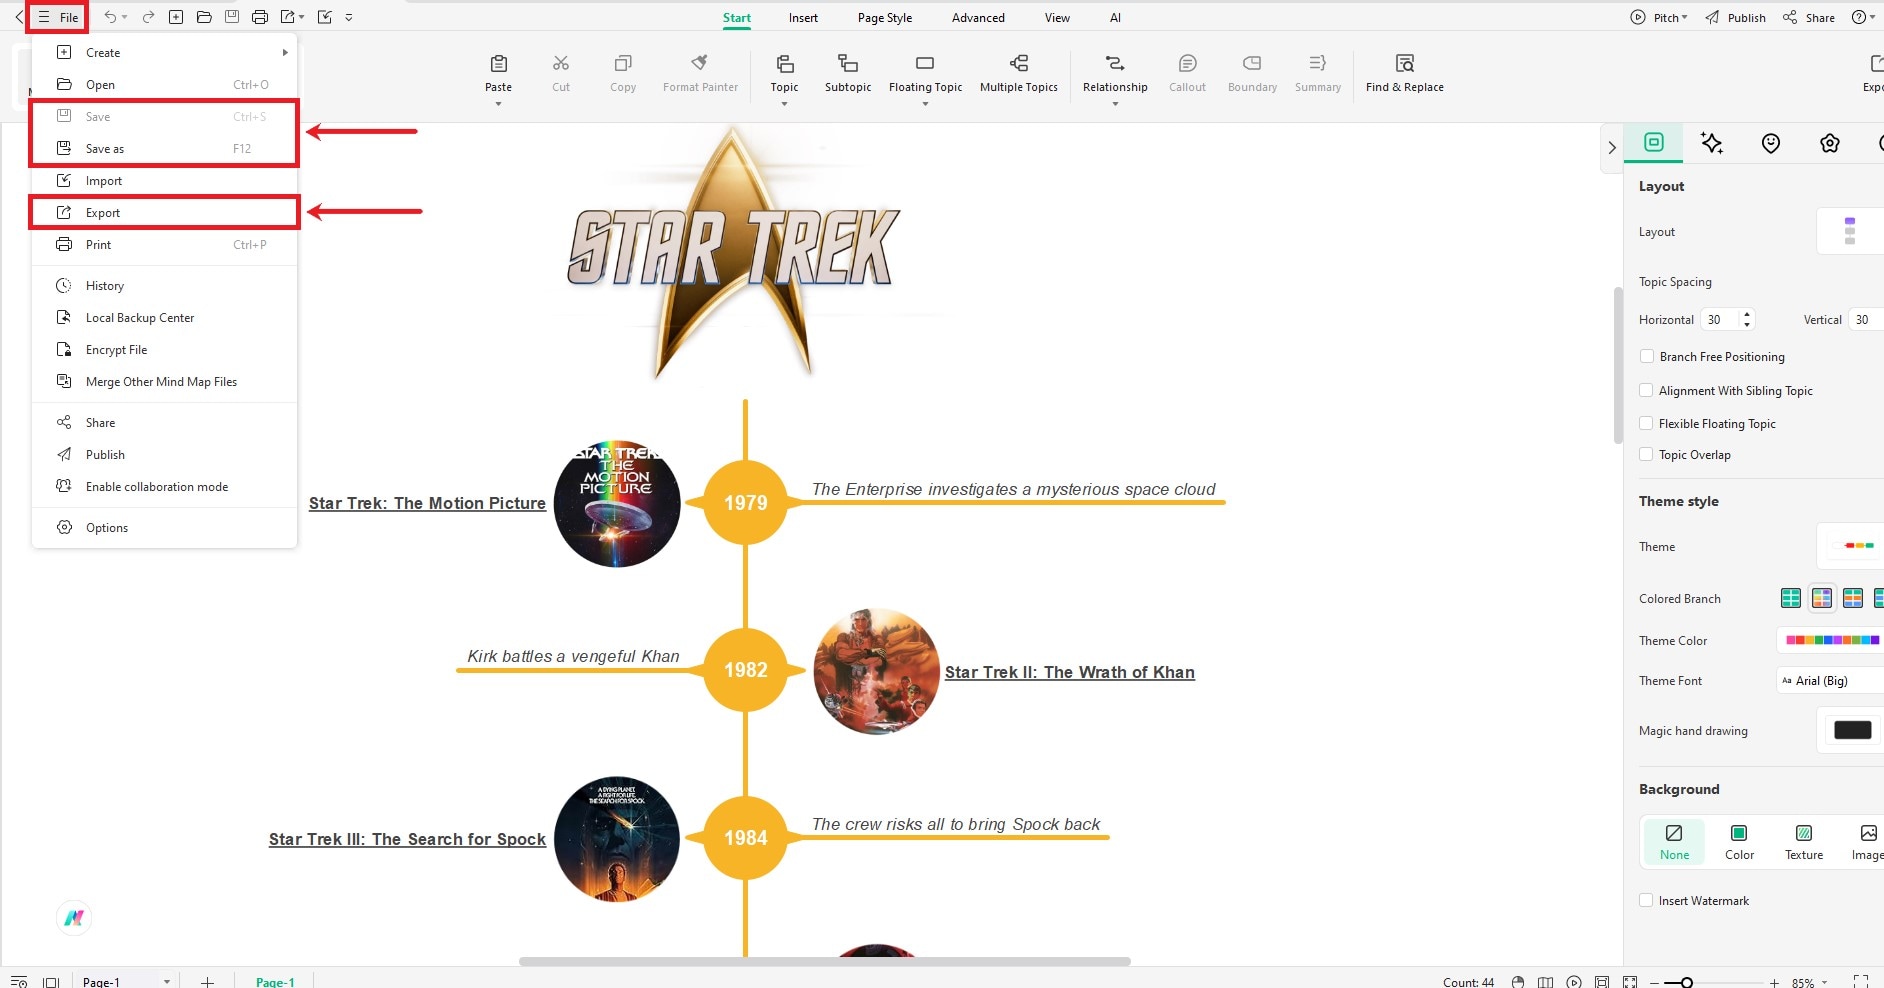Add a new page with plus button
This screenshot has height=988, width=1884.
(207, 982)
